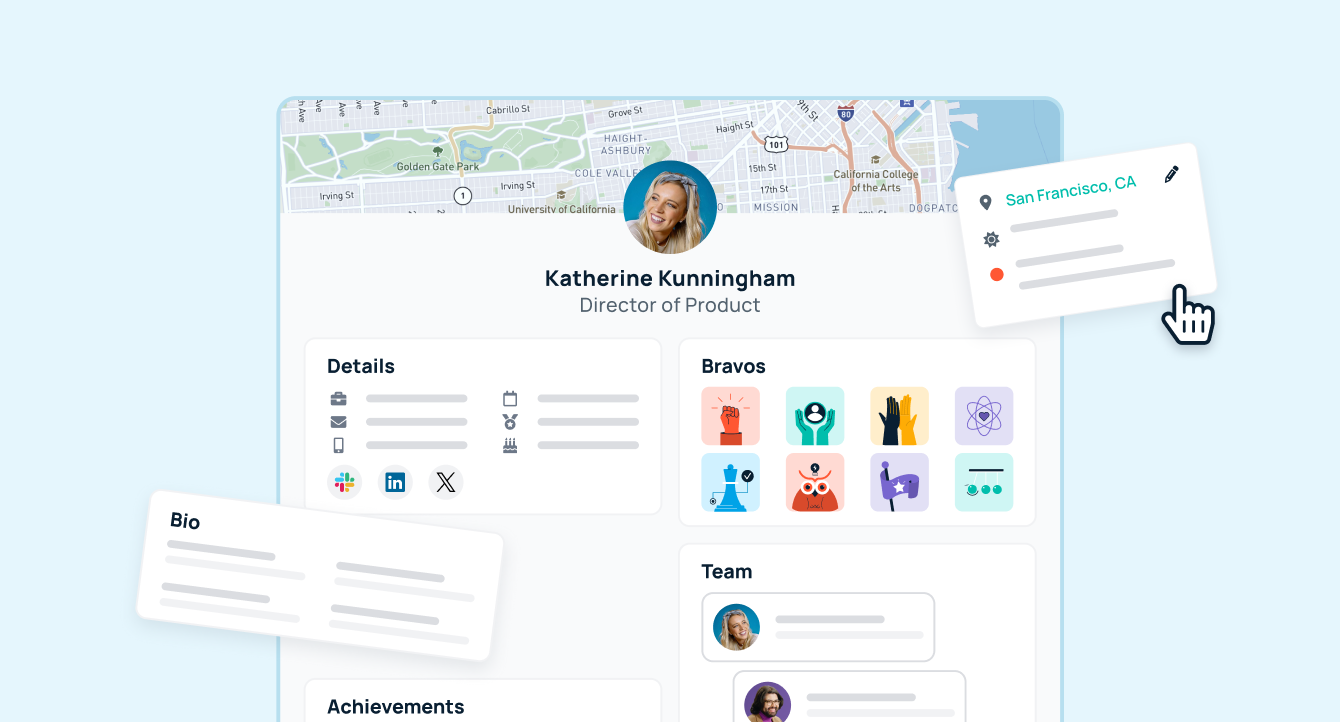Select the atom heart Bravo badge
Viewport: 1340px width, 722px height.
point(984,416)
